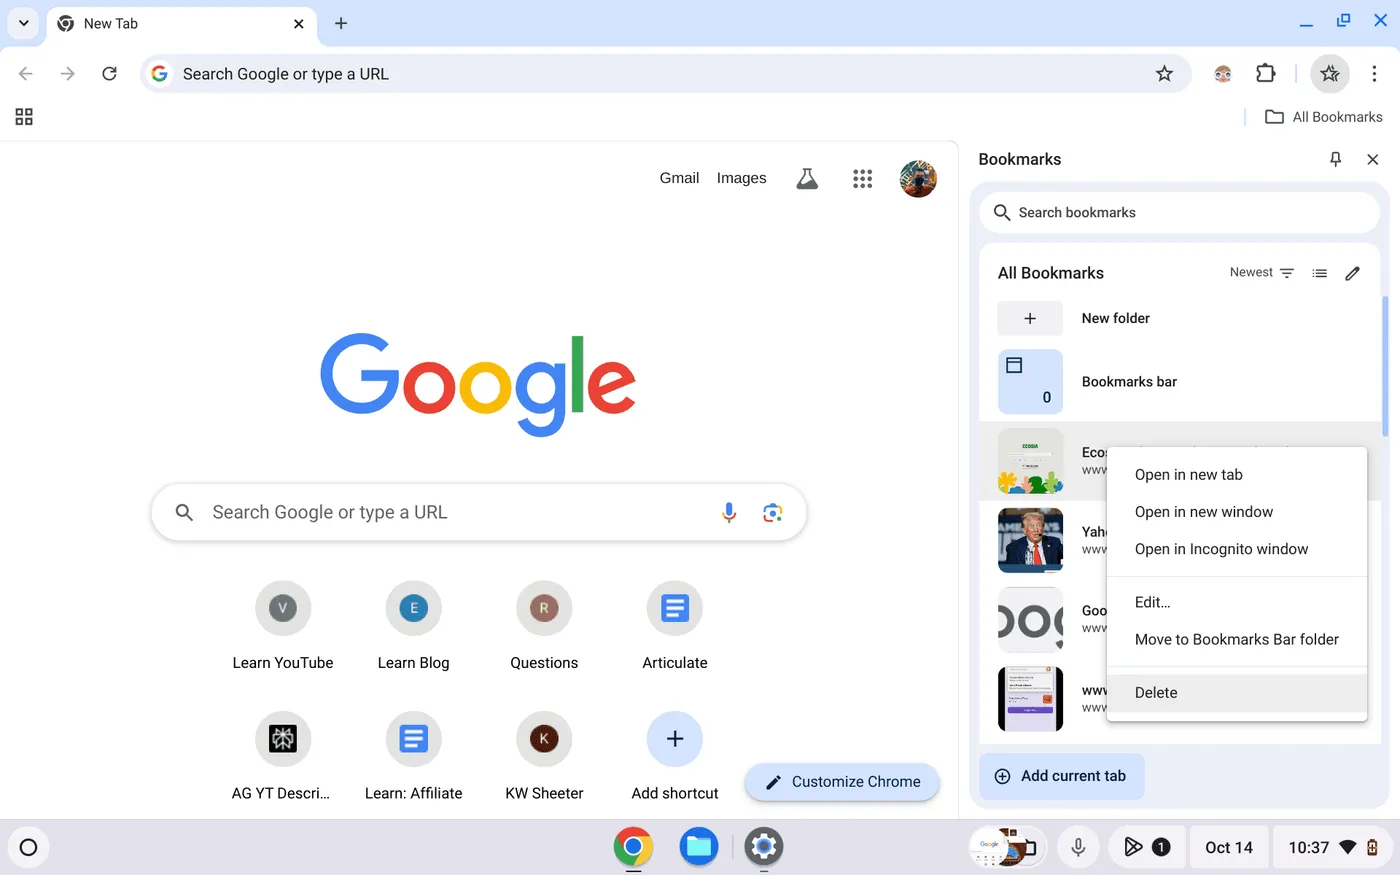The height and width of the screenshot is (875, 1400).
Task: Open Learn: Affiliate shortcut
Action: point(413,756)
